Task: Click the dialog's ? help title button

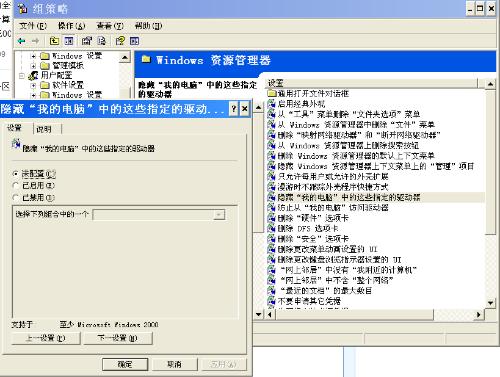Action: click(x=234, y=109)
